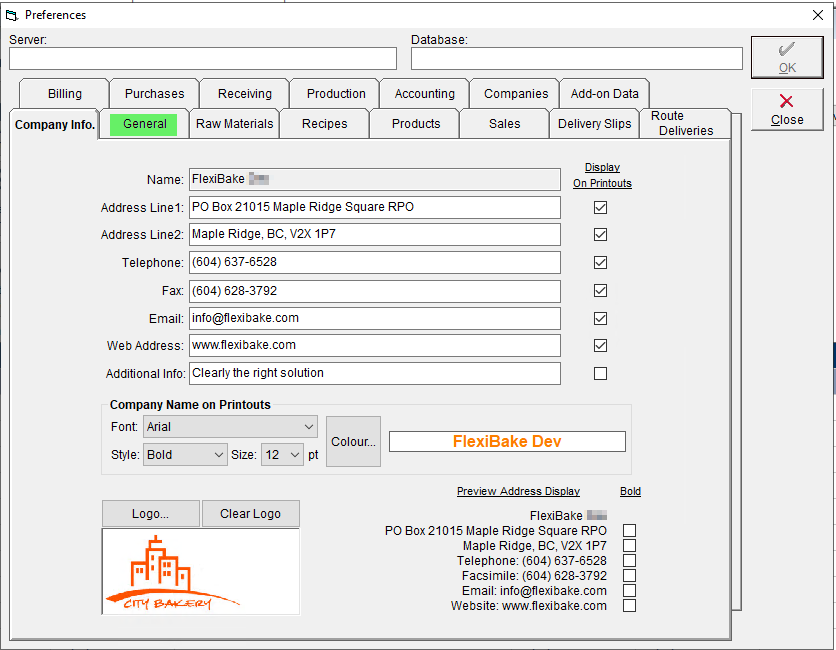Switch to the Add-on Data tab
Image resolution: width=836 pixels, height=650 pixels.
(605, 94)
